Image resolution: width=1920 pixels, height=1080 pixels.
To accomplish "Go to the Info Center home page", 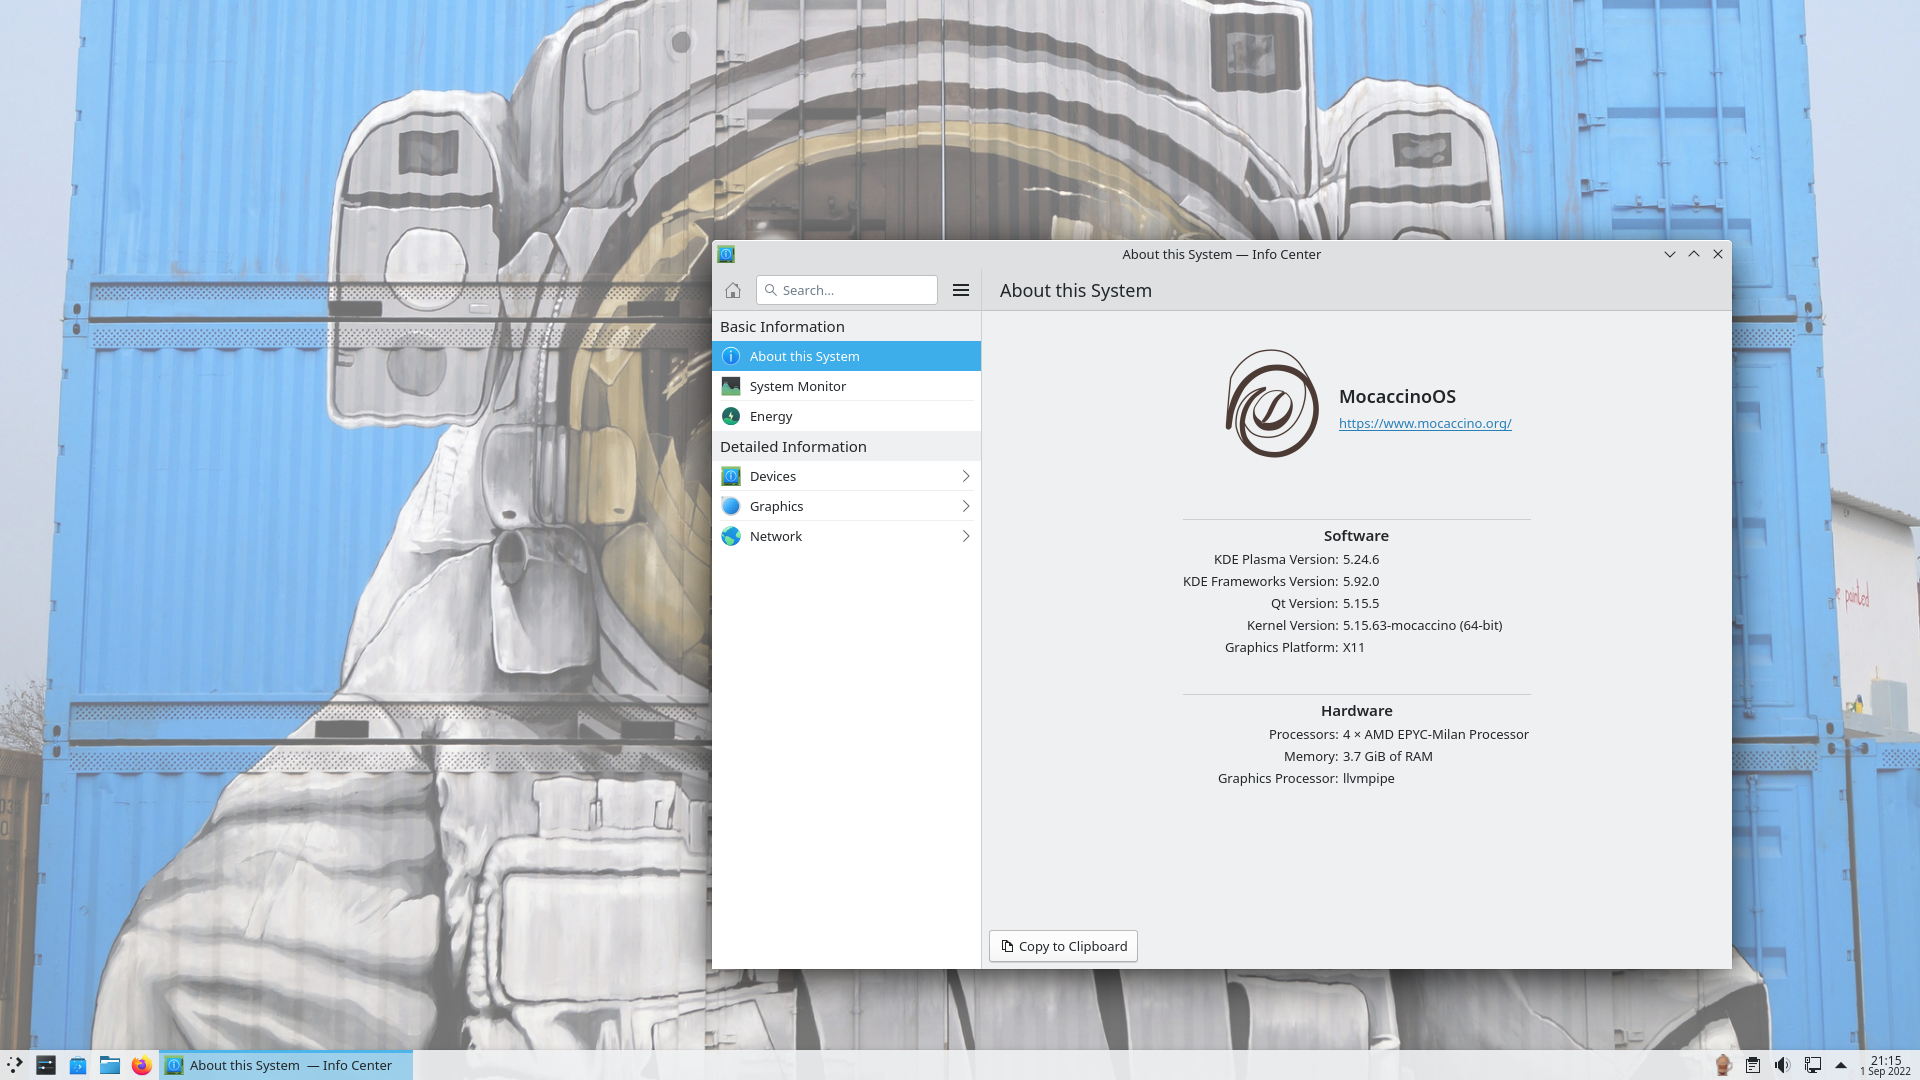I will (x=733, y=290).
